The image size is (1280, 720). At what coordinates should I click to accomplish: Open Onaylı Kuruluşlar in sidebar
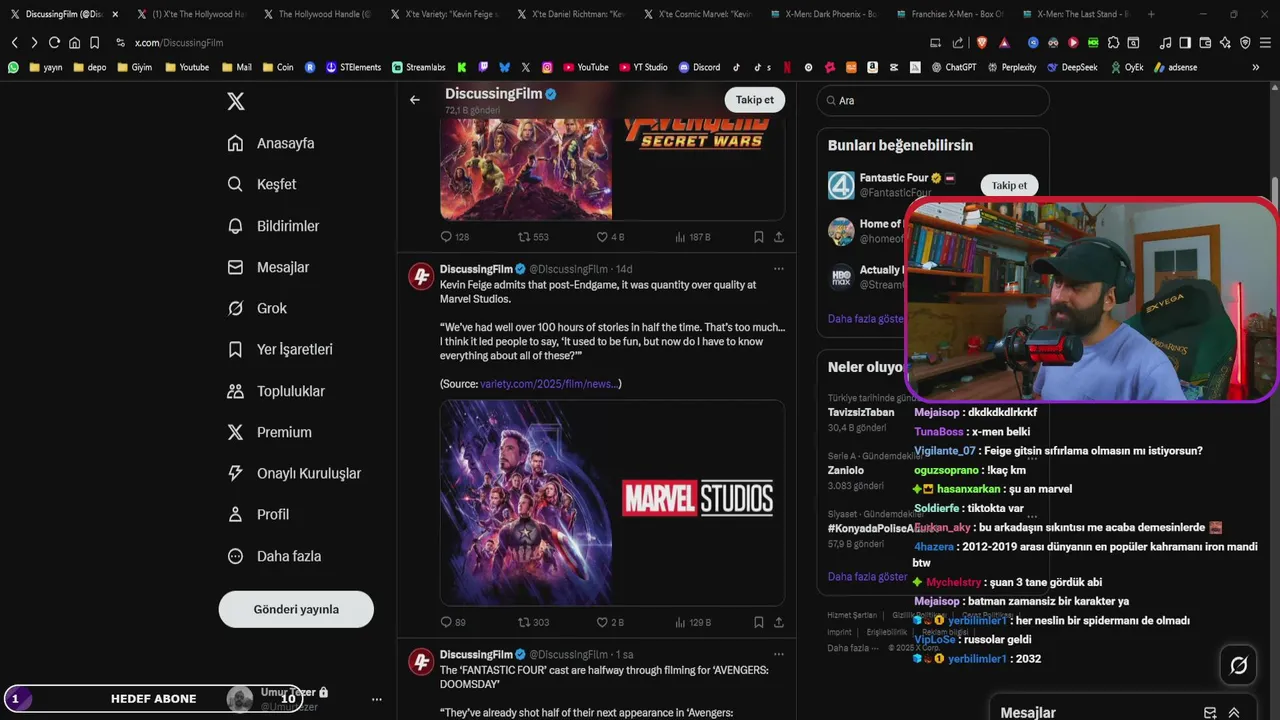[294, 473]
